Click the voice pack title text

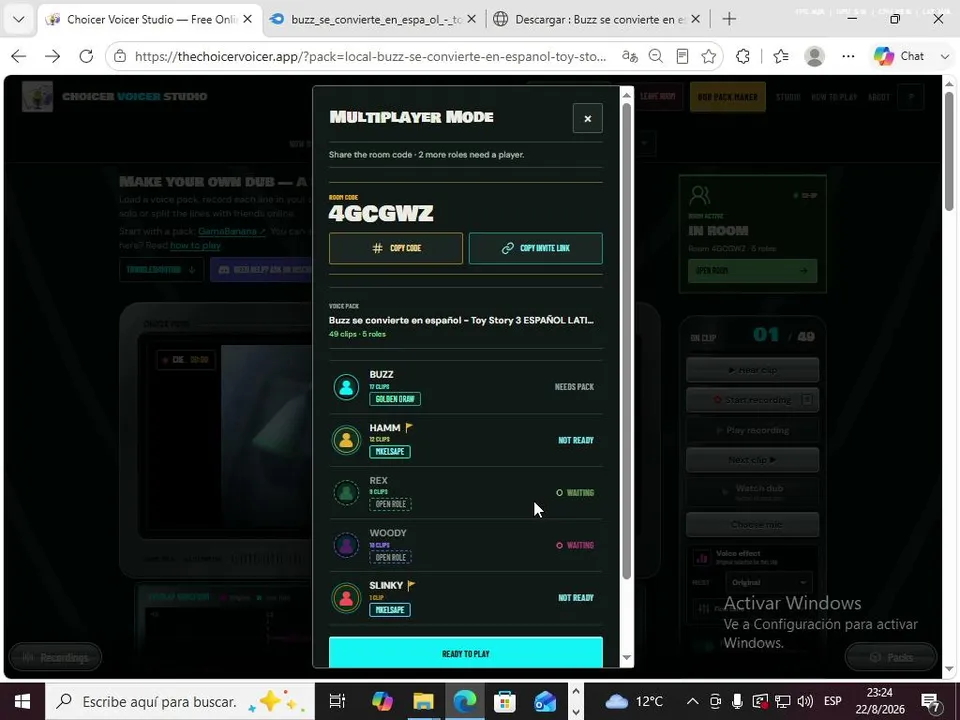(461, 320)
